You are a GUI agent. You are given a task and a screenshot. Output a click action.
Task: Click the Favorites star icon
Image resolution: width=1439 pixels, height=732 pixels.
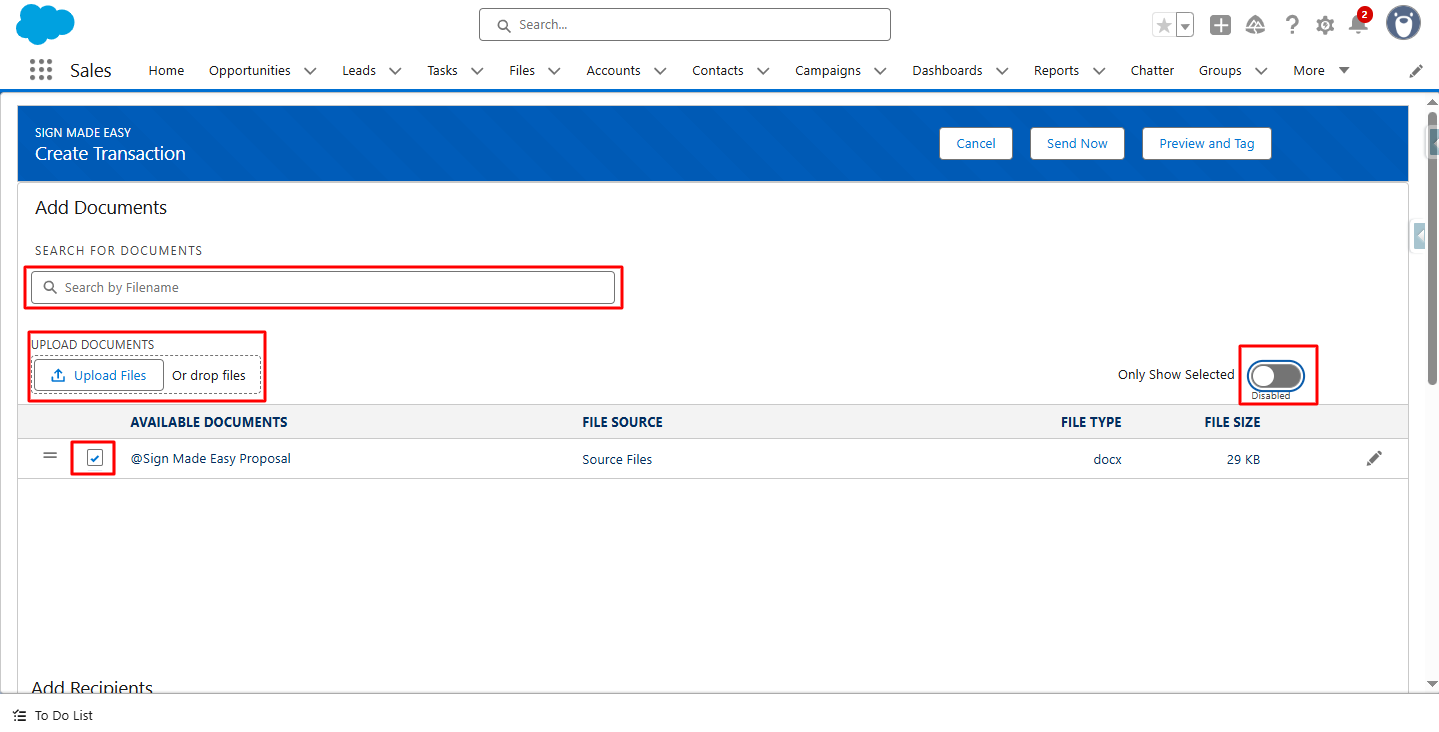pos(1163,25)
